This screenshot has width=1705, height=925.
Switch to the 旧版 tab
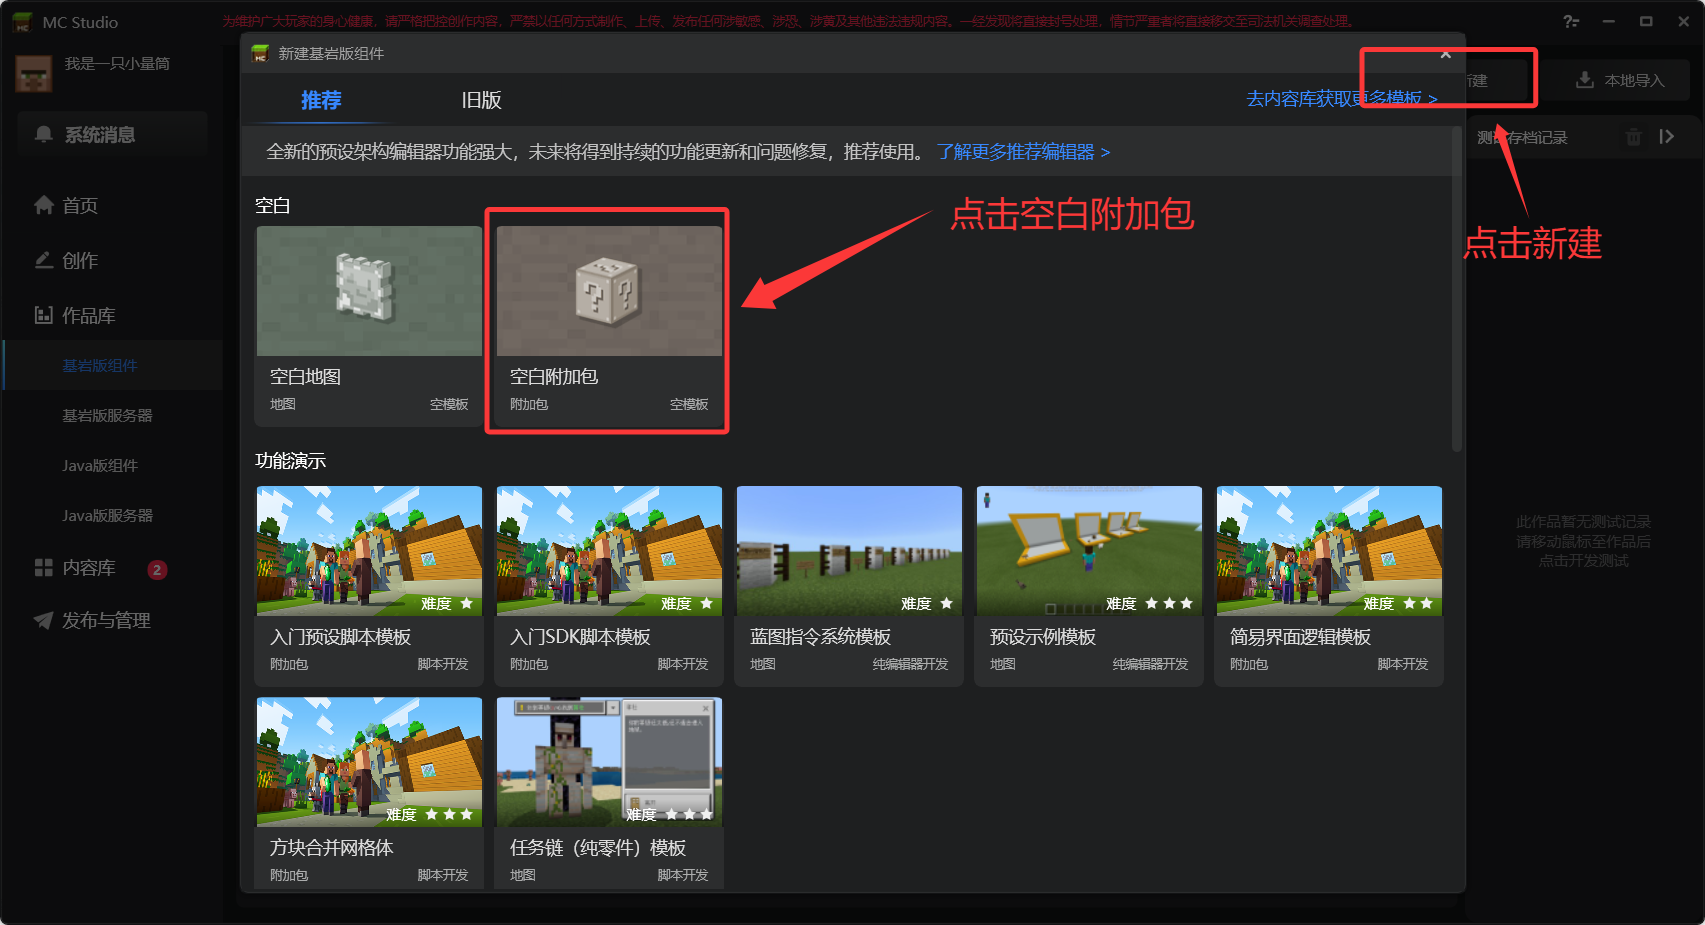point(481,100)
